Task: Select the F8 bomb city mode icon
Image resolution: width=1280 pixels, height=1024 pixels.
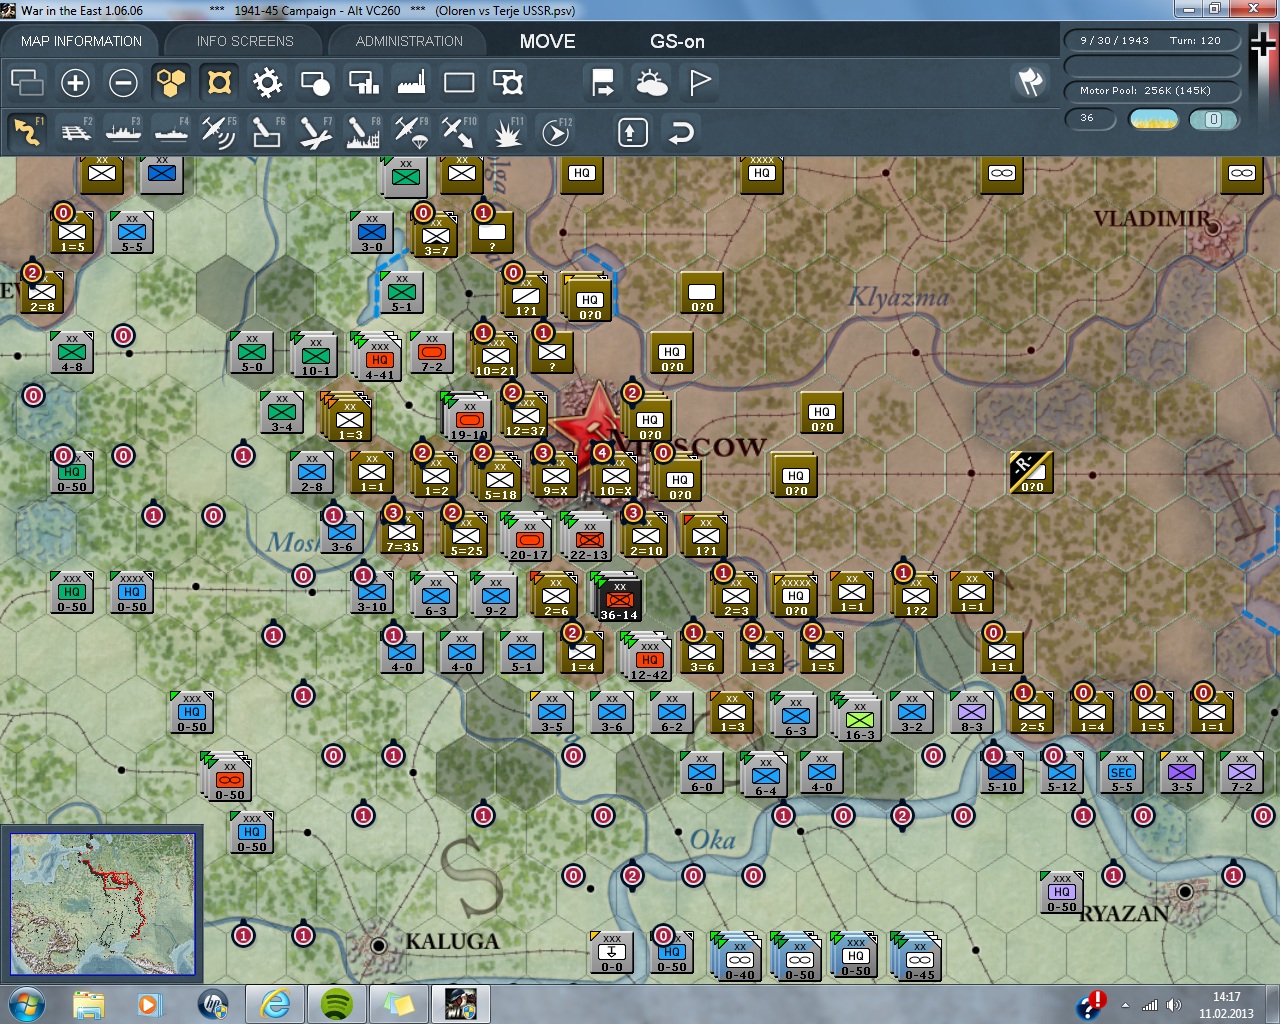Action: [x=363, y=132]
